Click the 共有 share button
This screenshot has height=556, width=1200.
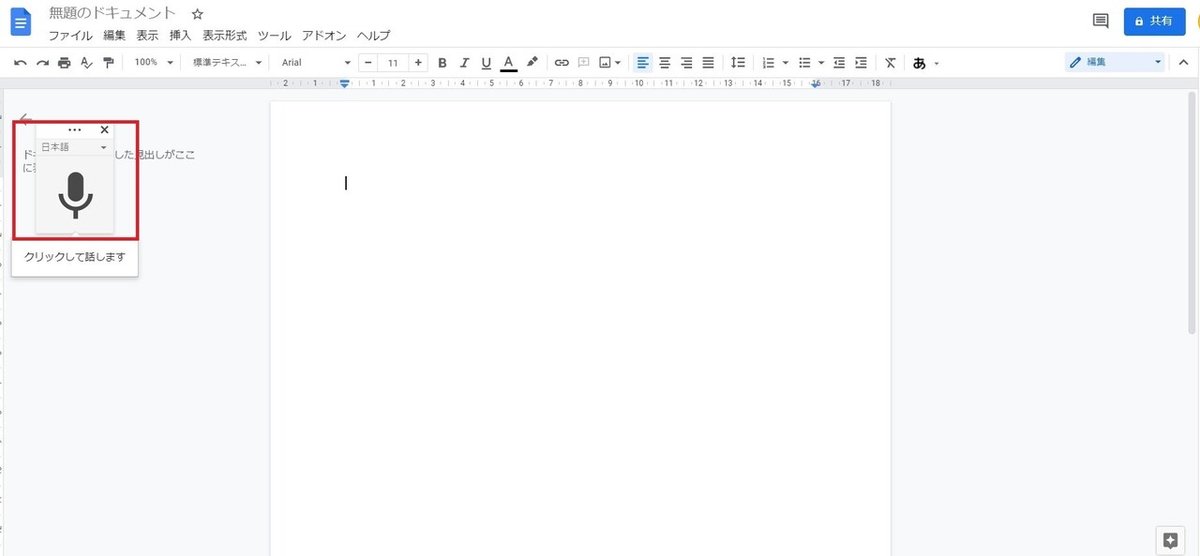pyautogui.click(x=1154, y=20)
